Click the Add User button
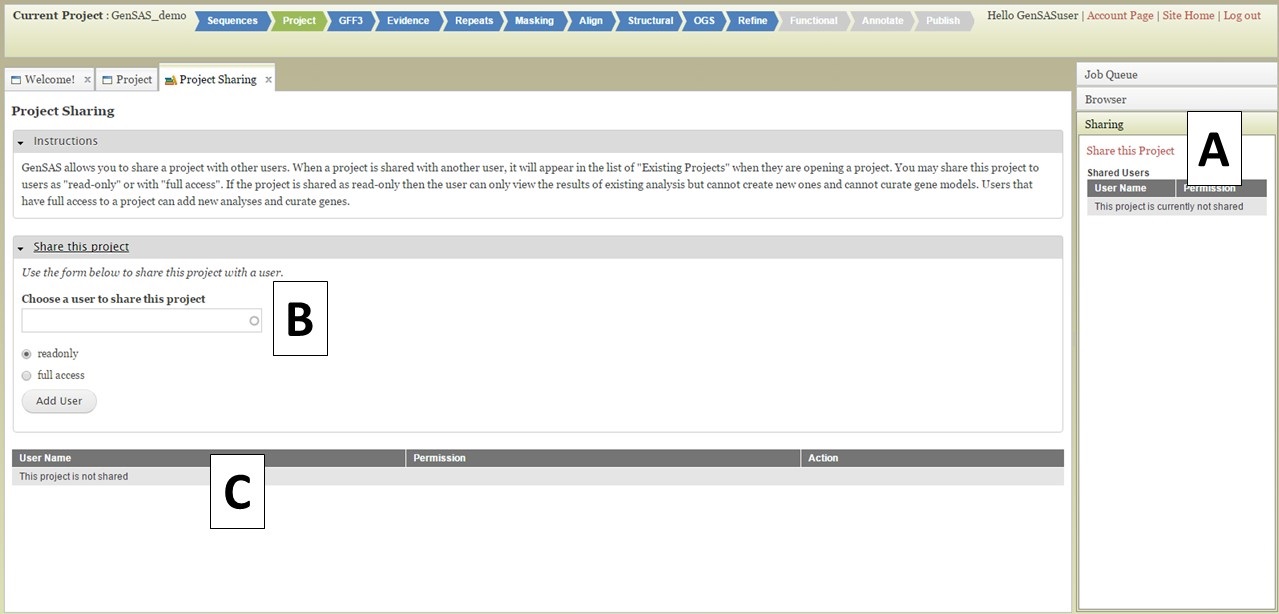 pos(59,401)
